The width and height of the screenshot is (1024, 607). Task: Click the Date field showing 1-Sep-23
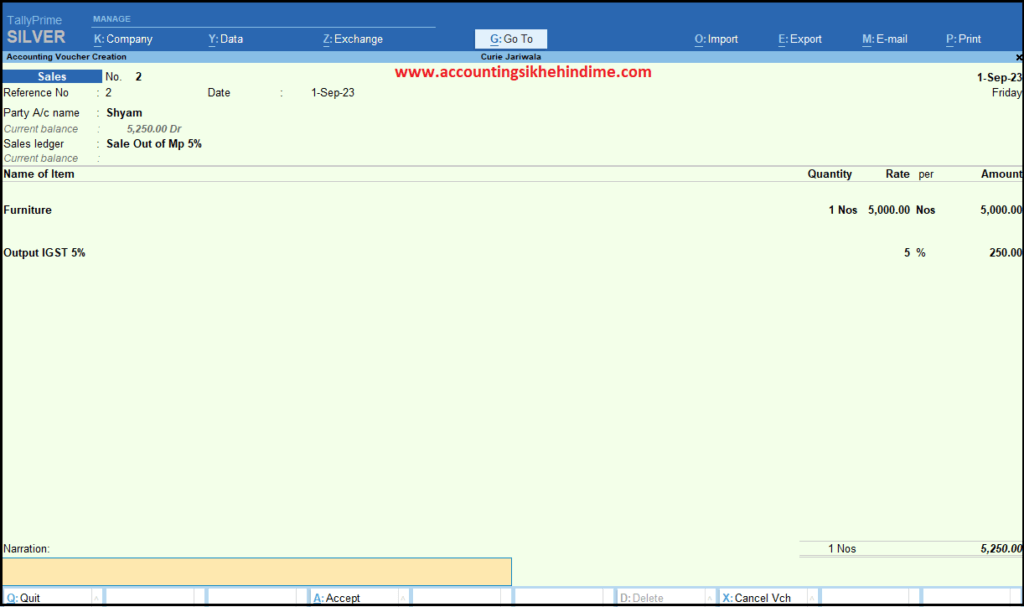[332, 93]
